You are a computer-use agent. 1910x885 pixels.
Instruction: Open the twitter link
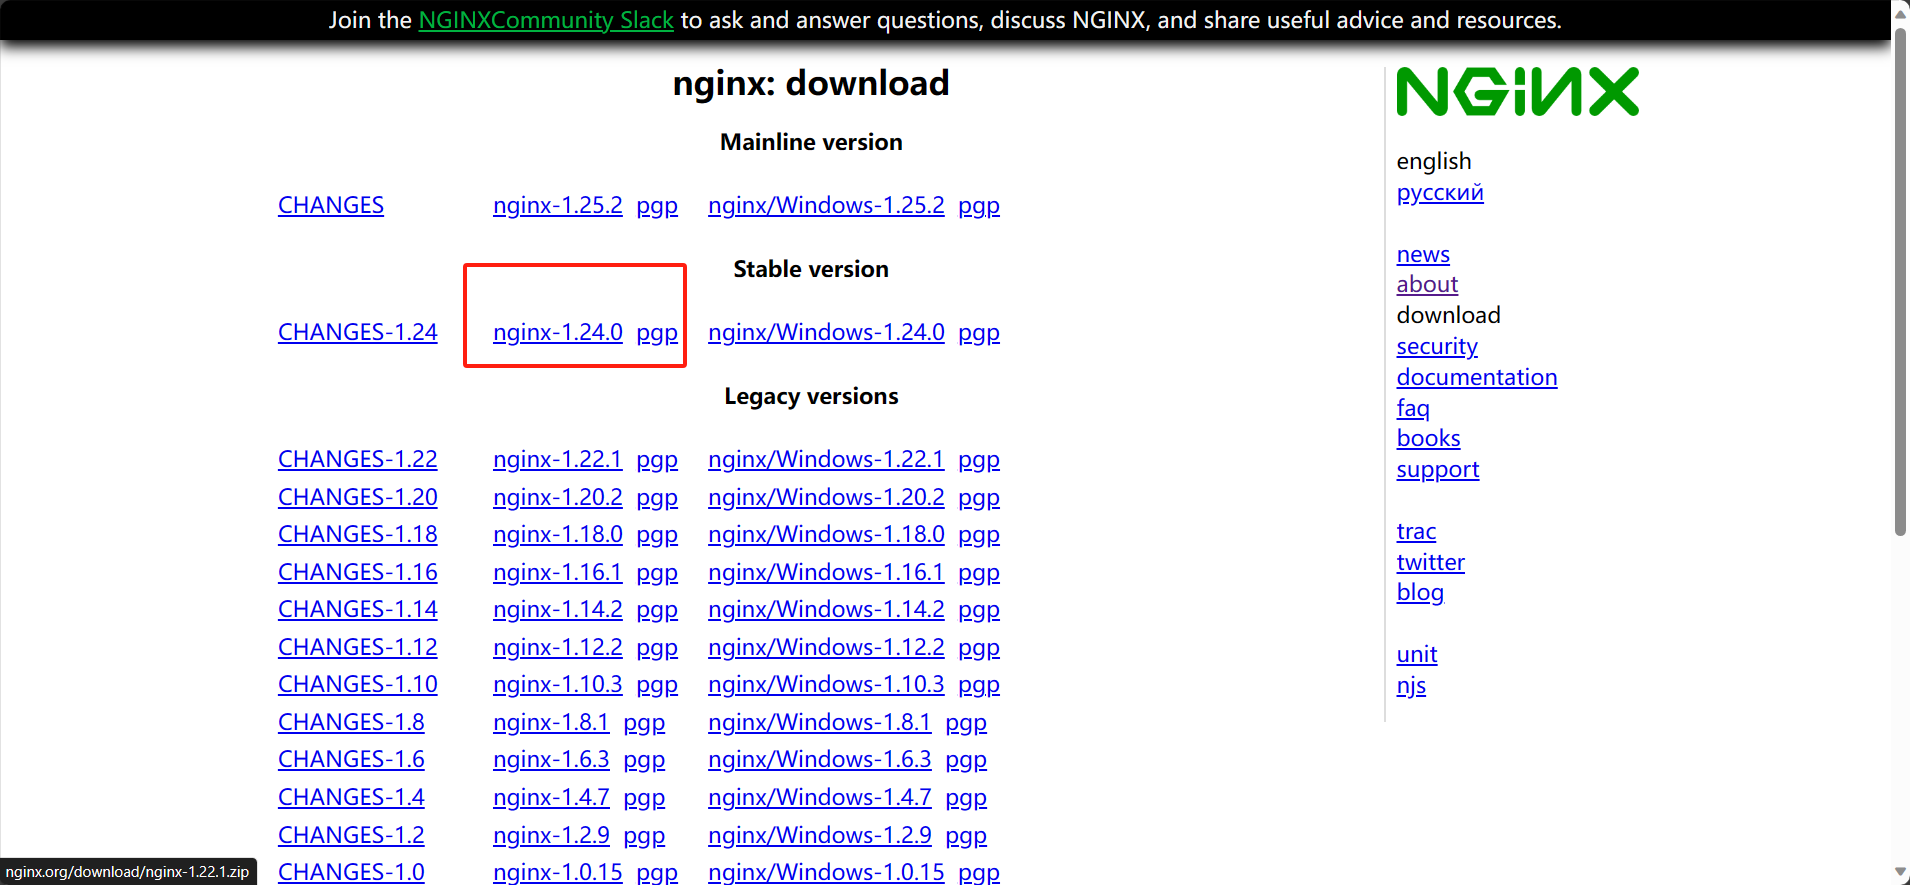coord(1430,562)
